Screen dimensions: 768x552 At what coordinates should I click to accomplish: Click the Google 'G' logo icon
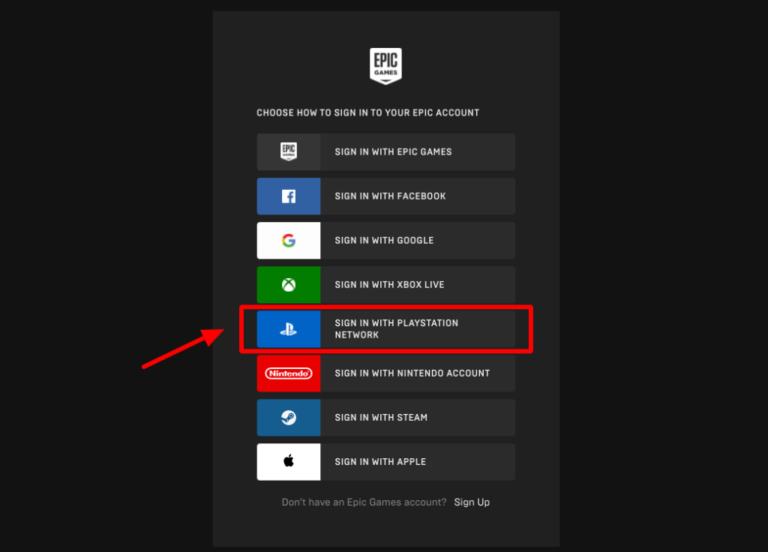click(288, 240)
